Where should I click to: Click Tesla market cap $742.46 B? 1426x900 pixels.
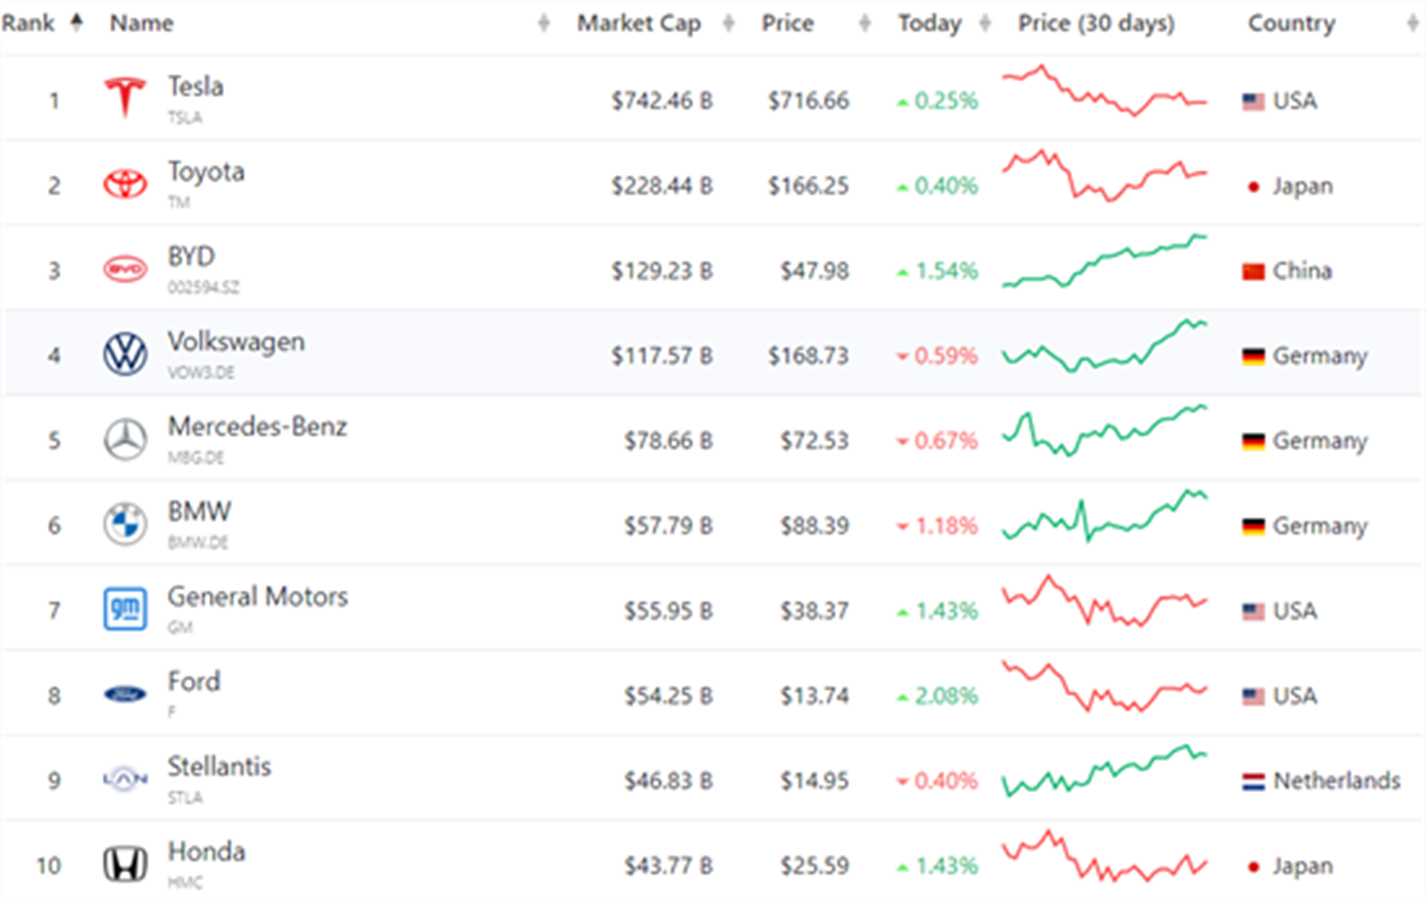click(662, 101)
